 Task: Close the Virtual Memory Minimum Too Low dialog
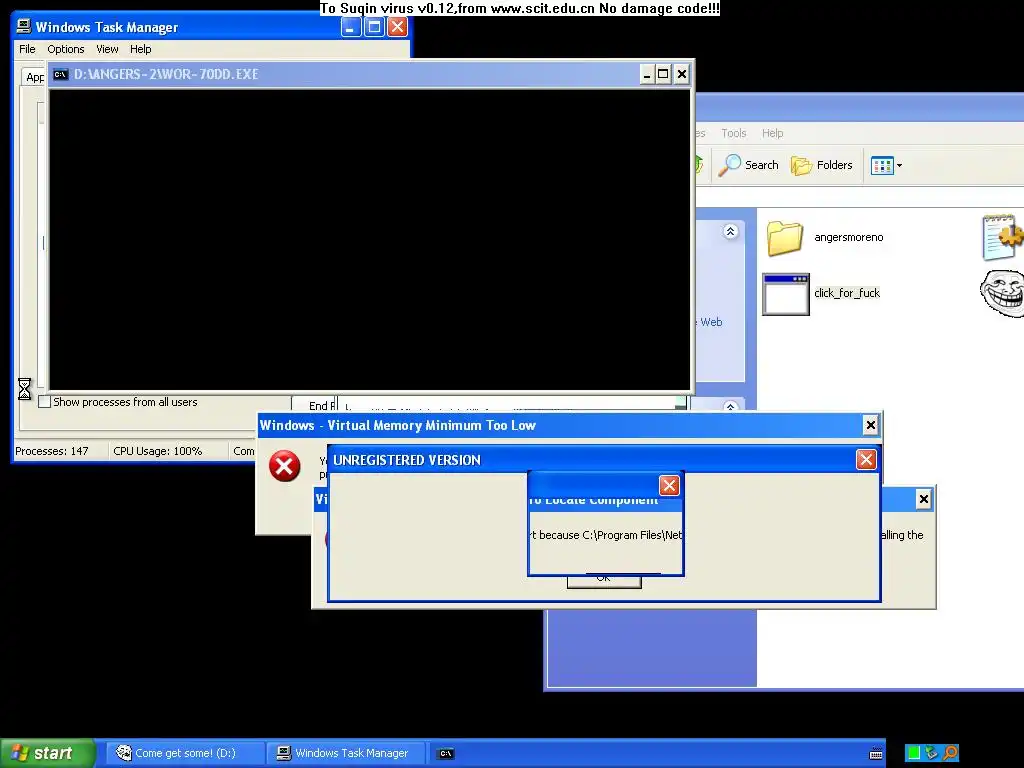pyautogui.click(x=871, y=426)
